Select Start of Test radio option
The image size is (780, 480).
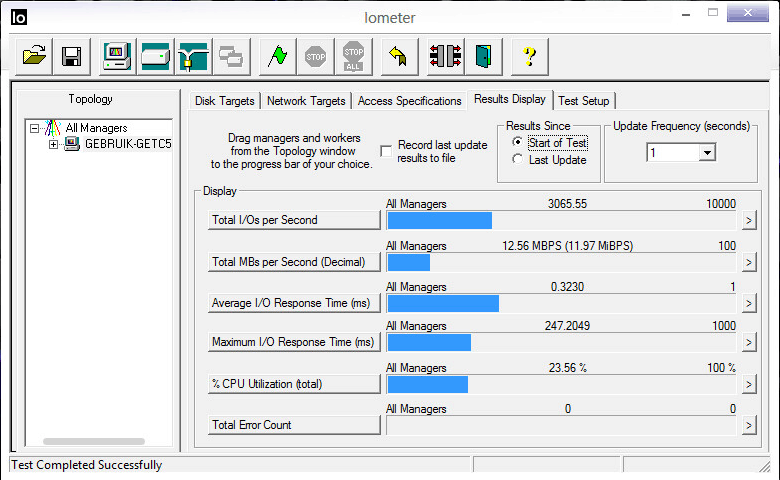point(517,142)
